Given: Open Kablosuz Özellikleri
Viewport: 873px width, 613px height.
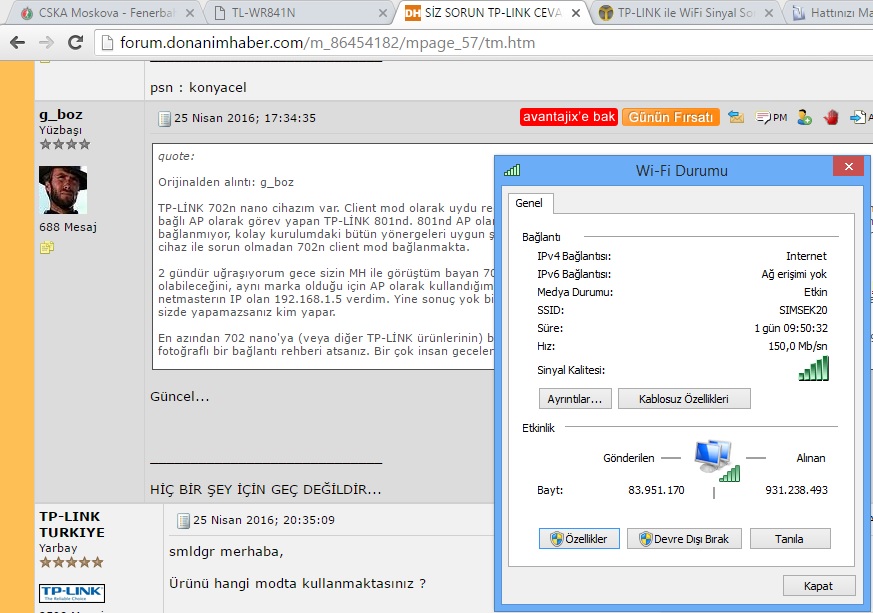Looking at the screenshot, I should tap(684, 399).
